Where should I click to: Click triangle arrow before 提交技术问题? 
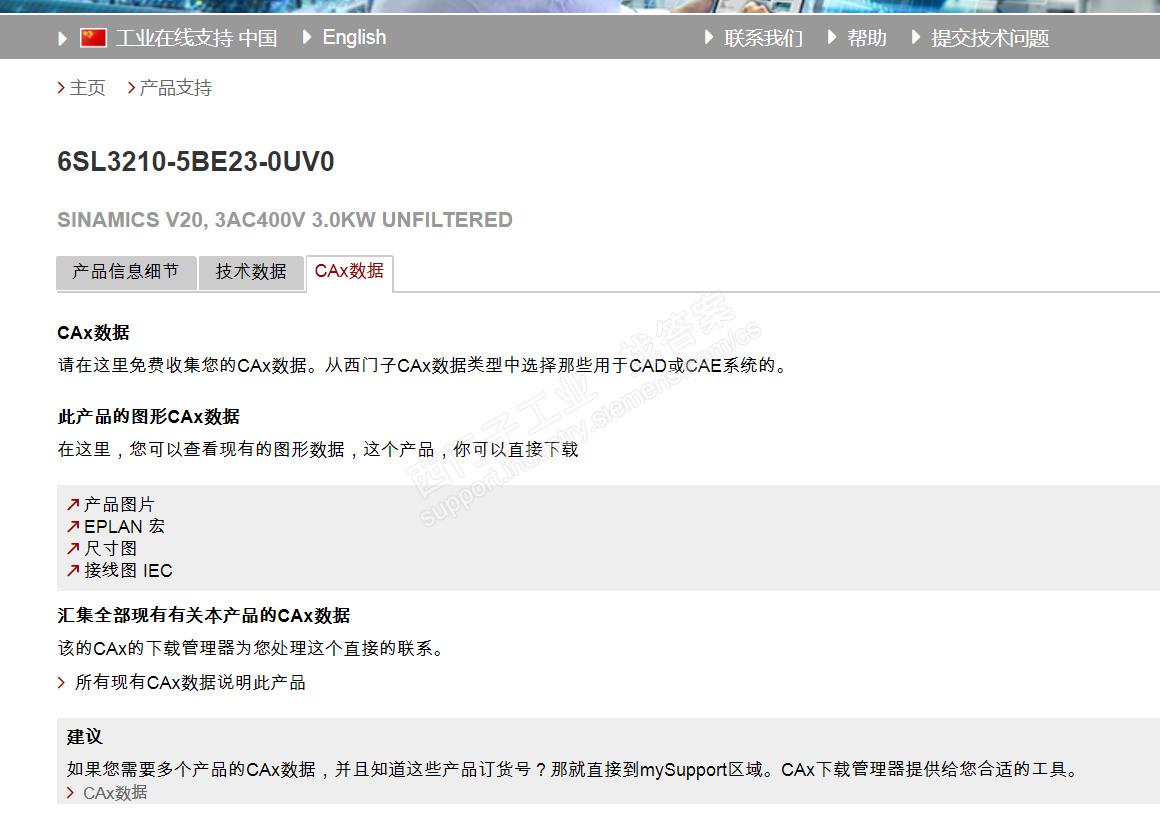pyautogui.click(x=916, y=37)
